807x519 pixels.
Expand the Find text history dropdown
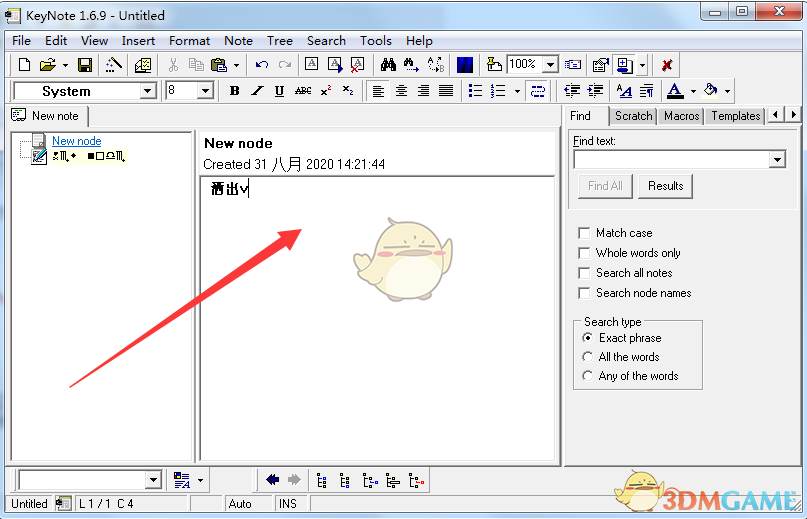[777, 160]
